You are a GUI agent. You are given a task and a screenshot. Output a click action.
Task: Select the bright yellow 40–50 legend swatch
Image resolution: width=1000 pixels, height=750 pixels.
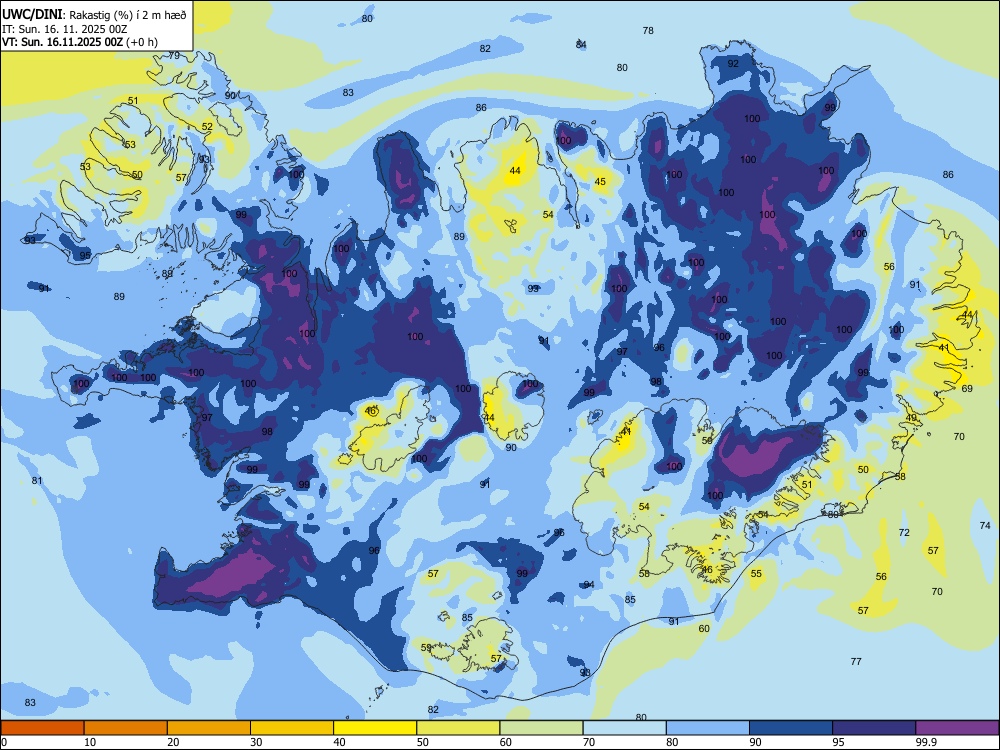(x=375, y=728)
